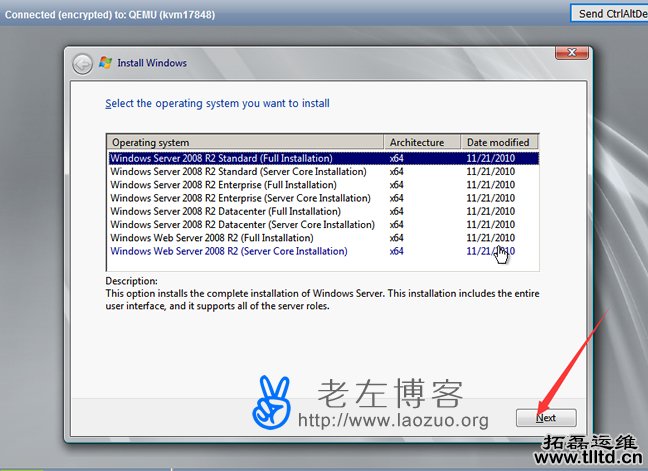Click the 11/21/2010 date in Standard (Server Core) row
Screen dimensions: 648x471
[x=491, y=171]
